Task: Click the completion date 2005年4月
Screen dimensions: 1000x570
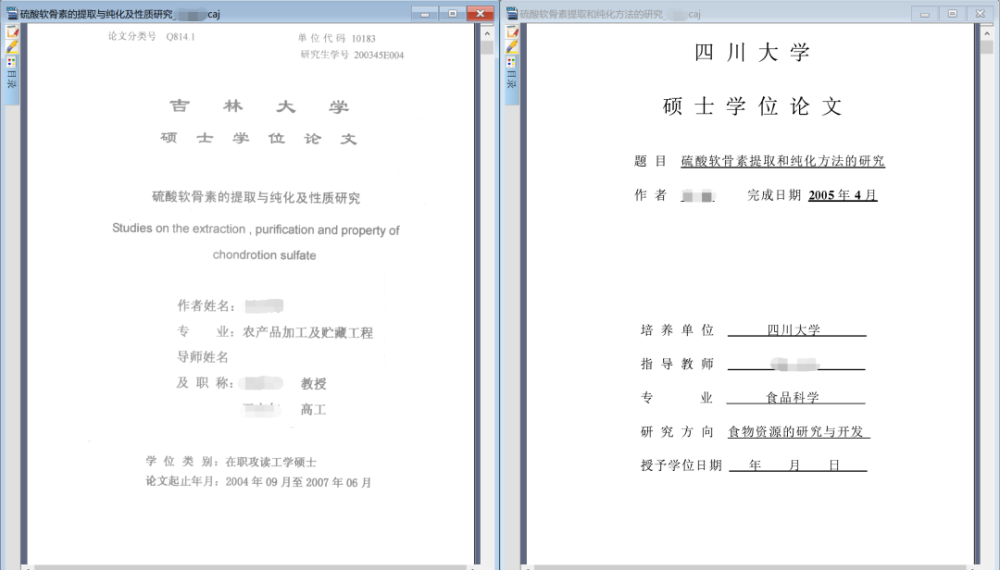Action: point(842,195)
